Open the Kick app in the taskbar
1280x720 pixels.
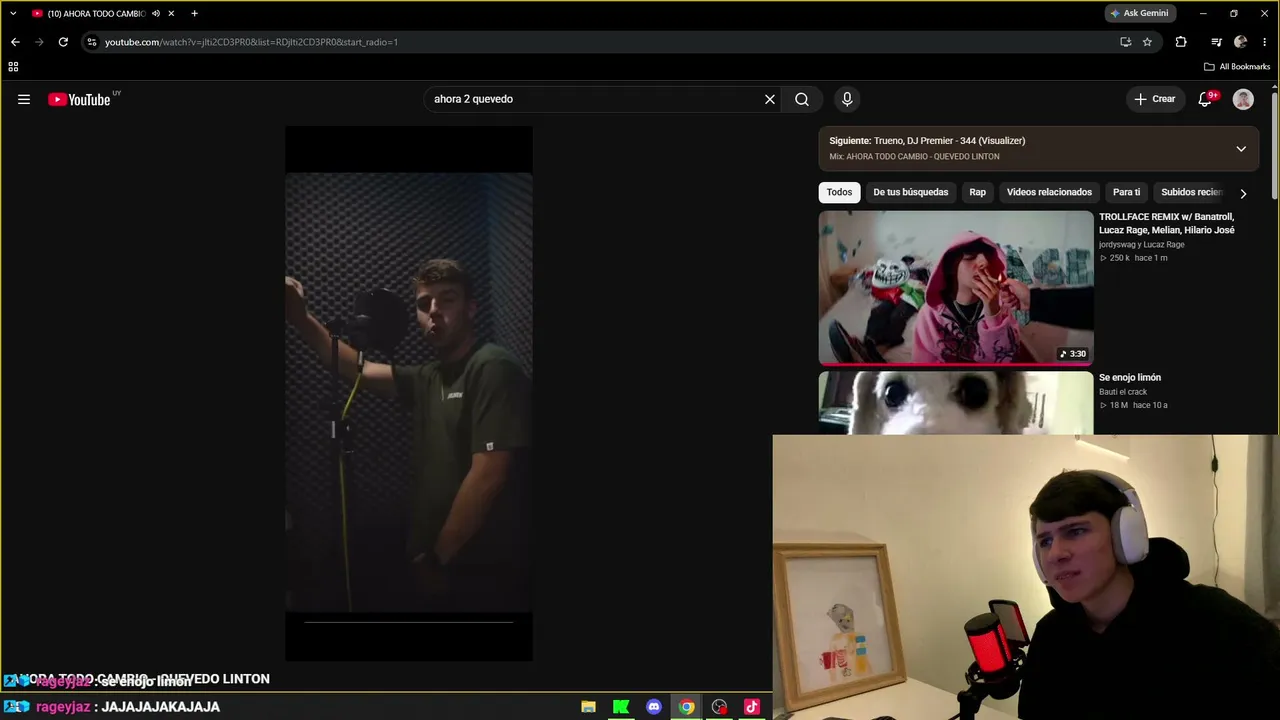point(621,707)
